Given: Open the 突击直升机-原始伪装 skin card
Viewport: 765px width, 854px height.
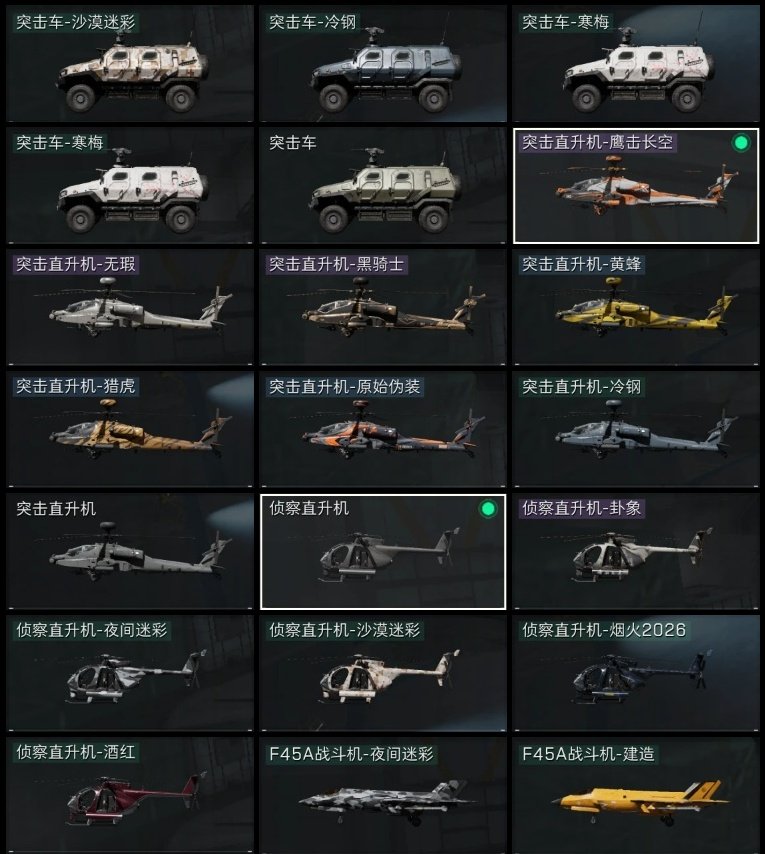Looking at the screenshot, I should tap(383, 429).
